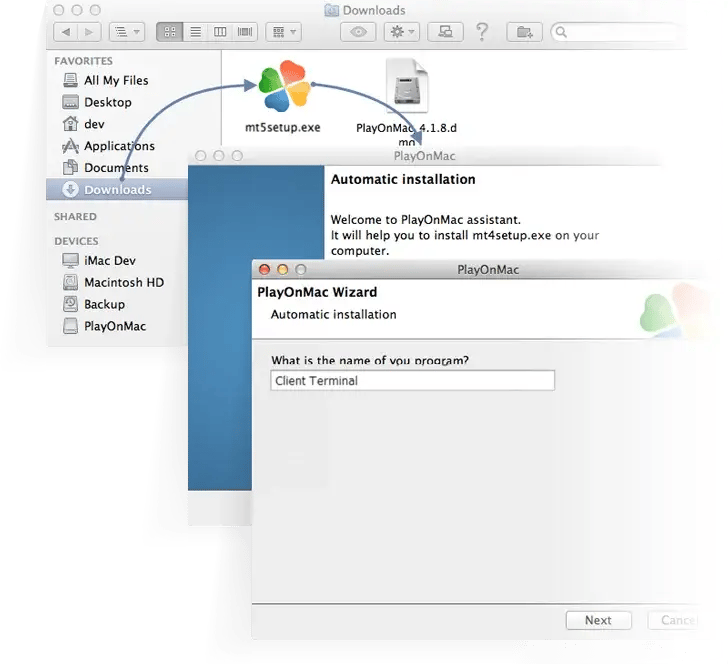Viewport: 728px width, 664px height.
Task: Click the FAVORITES sidebar section header
Action: [84, 61]
